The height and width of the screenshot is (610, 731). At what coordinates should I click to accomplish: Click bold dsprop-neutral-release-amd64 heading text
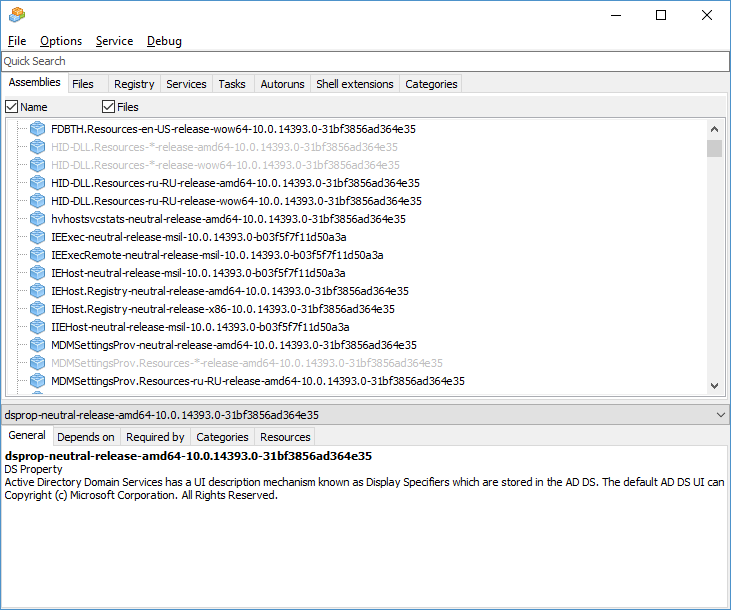188,456
